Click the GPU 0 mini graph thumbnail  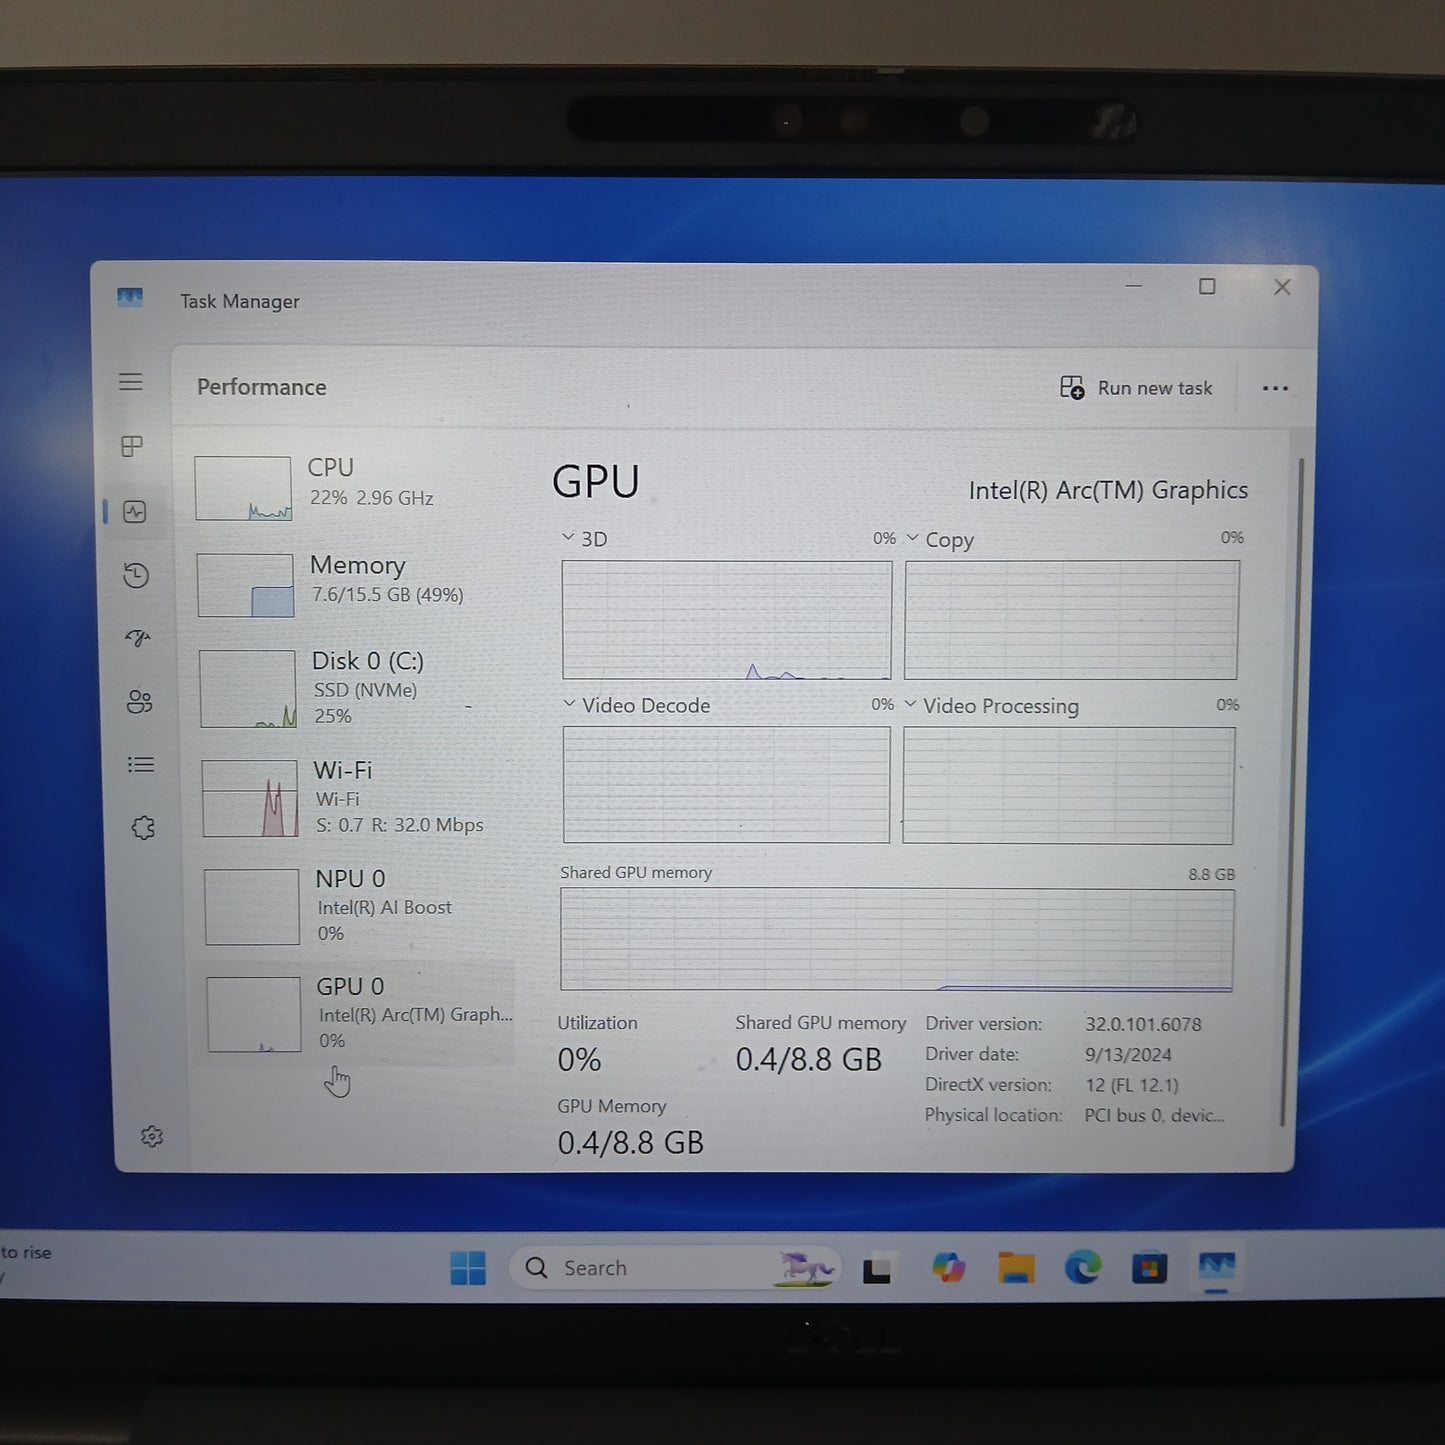[254, 1014]
